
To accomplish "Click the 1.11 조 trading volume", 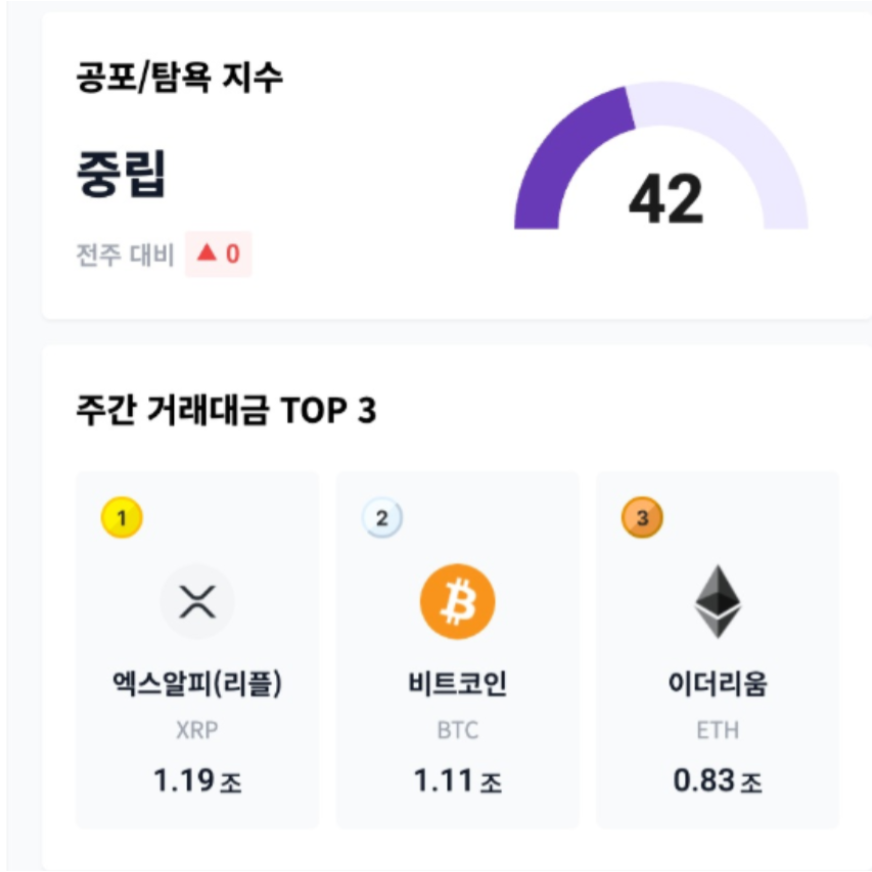I will (x=457, y=780).
